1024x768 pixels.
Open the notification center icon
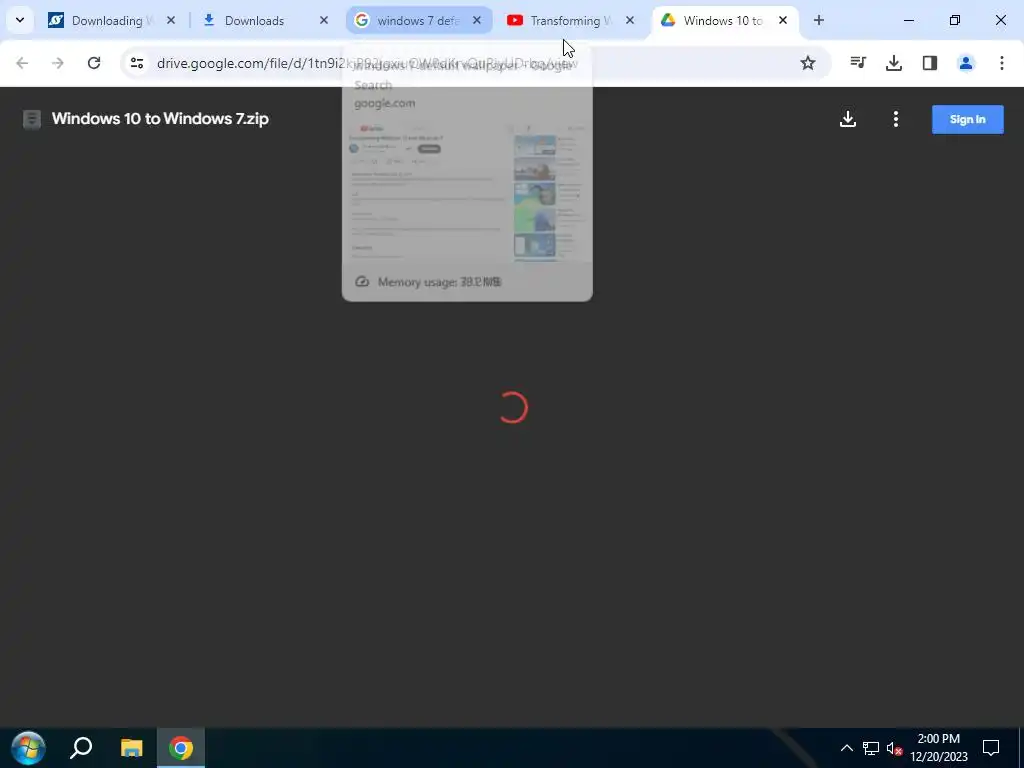[991, 748]
